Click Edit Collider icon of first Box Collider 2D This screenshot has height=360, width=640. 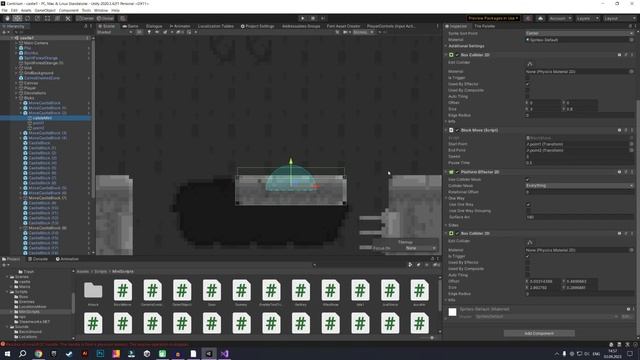[530, 64]
